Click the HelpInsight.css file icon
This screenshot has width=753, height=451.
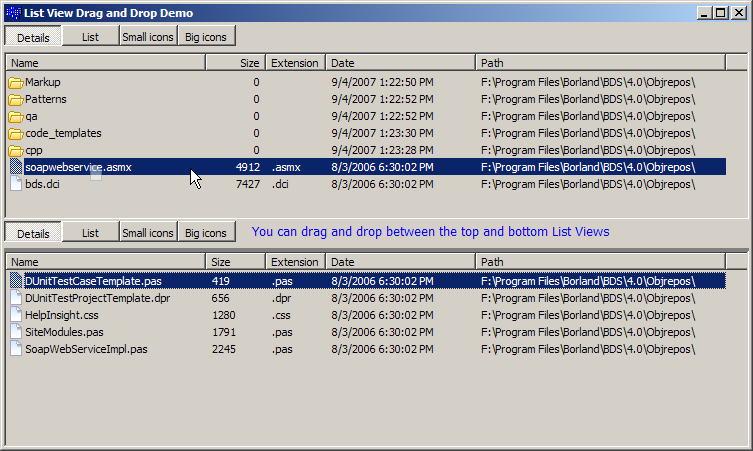(x=16, y=315)
